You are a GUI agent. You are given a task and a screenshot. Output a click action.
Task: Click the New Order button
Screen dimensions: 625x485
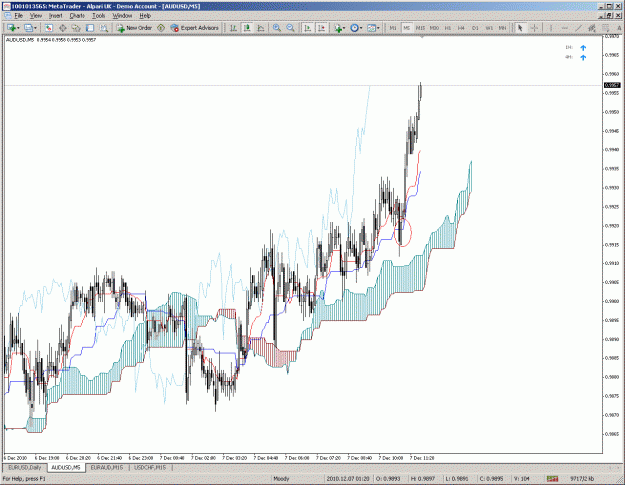click(134, 28)
